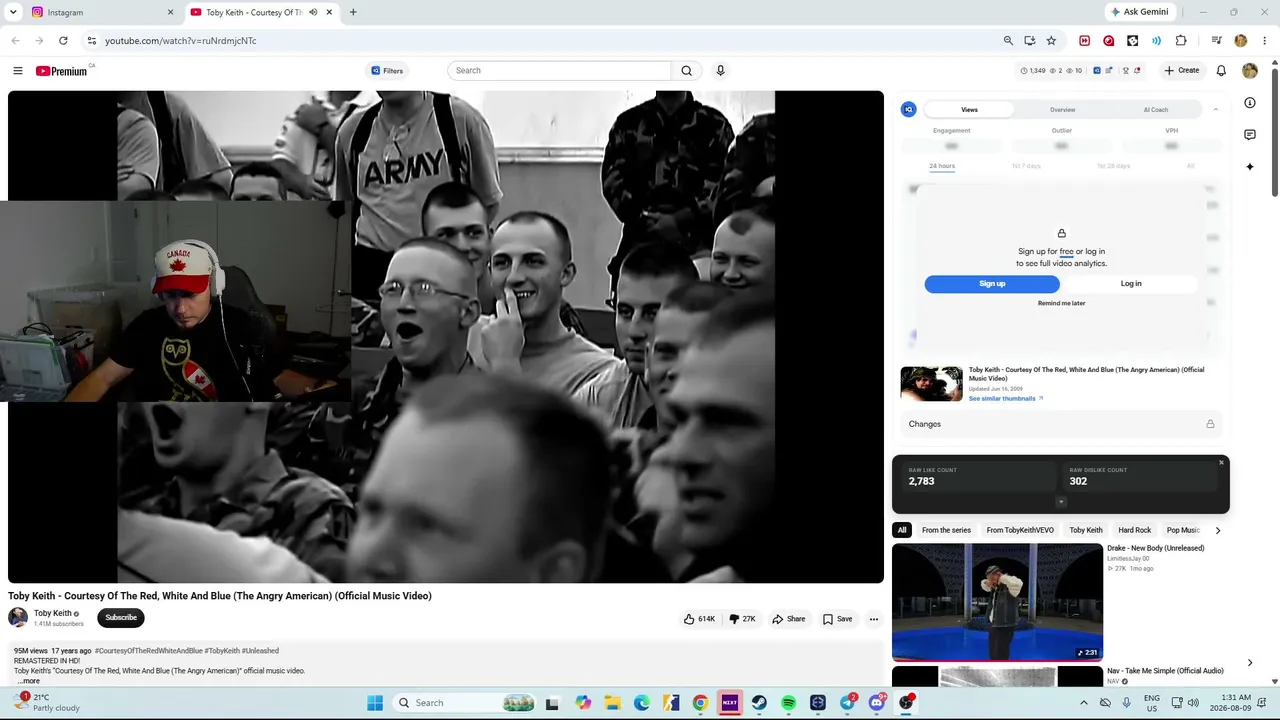The height and width of the screenshot is (720, 1280).
Task: Click the sparkle AI icon in side rail
Action: click(x=1250, y=167)
